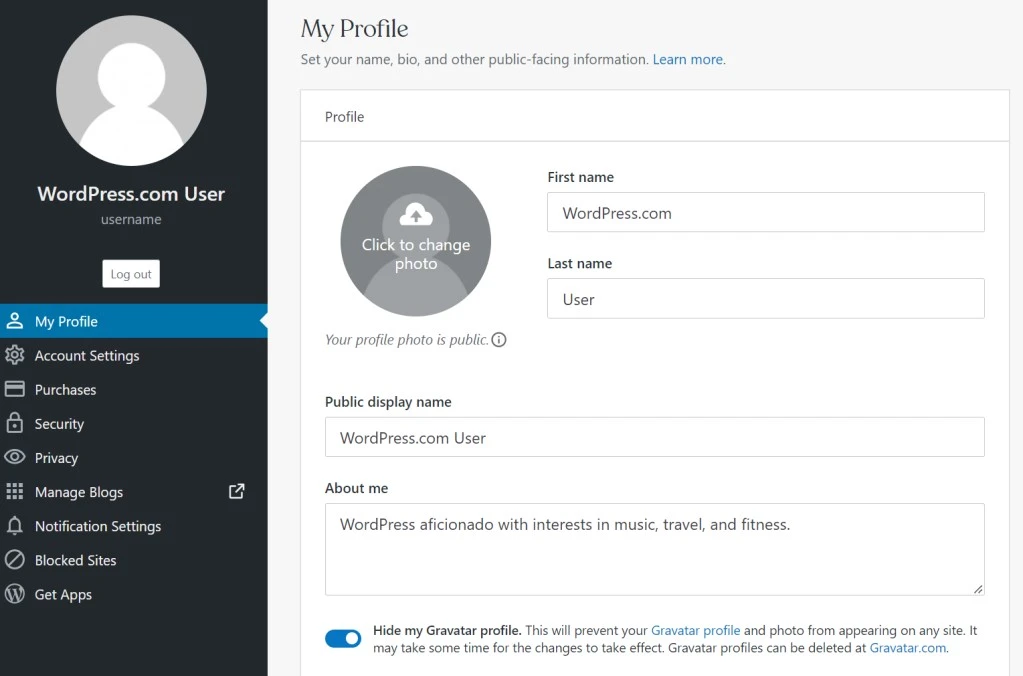This screenshot has height=676, width=1023.
Task: Click the large sidebar avatar image
Action: 131,91
